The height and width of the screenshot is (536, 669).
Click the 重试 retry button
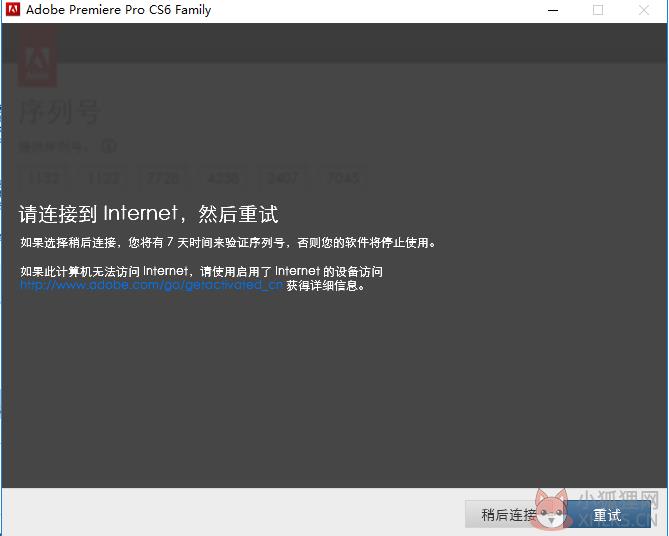608,515
